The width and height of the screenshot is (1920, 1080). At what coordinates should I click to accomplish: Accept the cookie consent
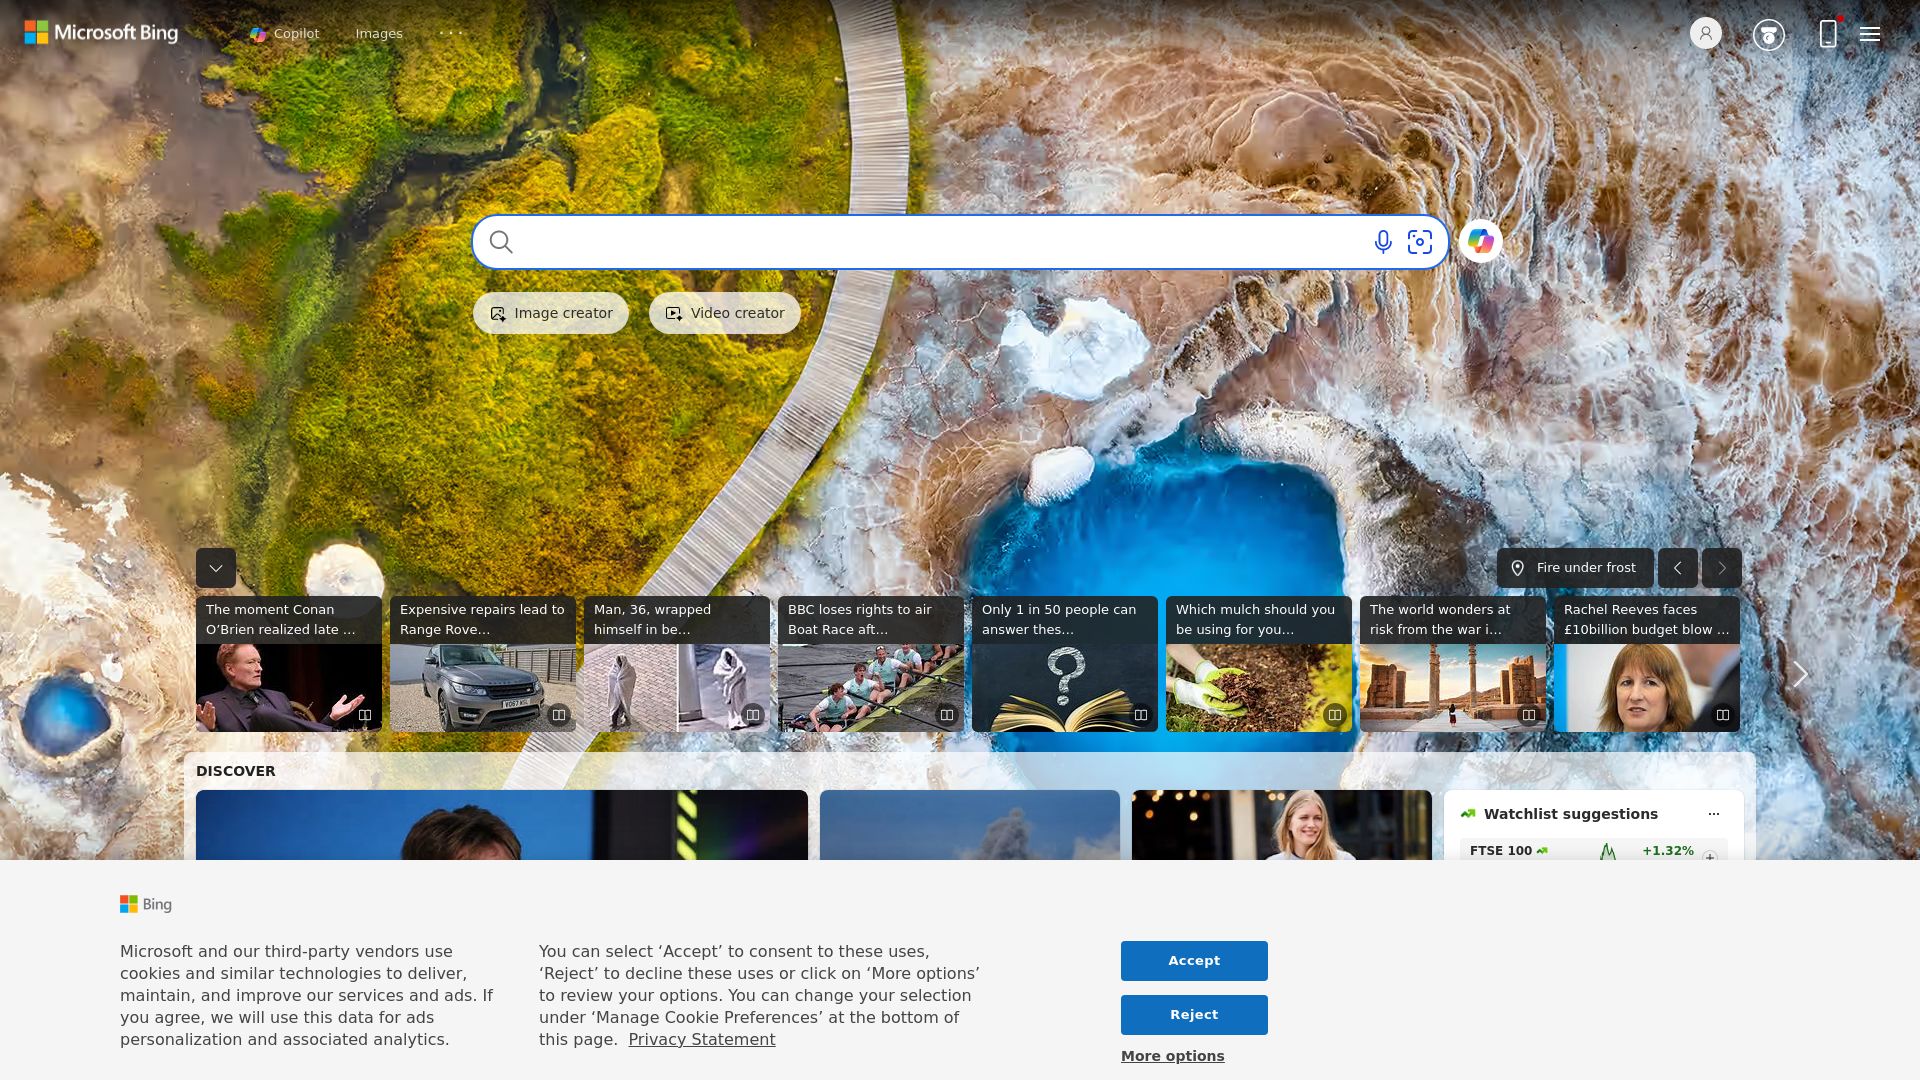1194,960
